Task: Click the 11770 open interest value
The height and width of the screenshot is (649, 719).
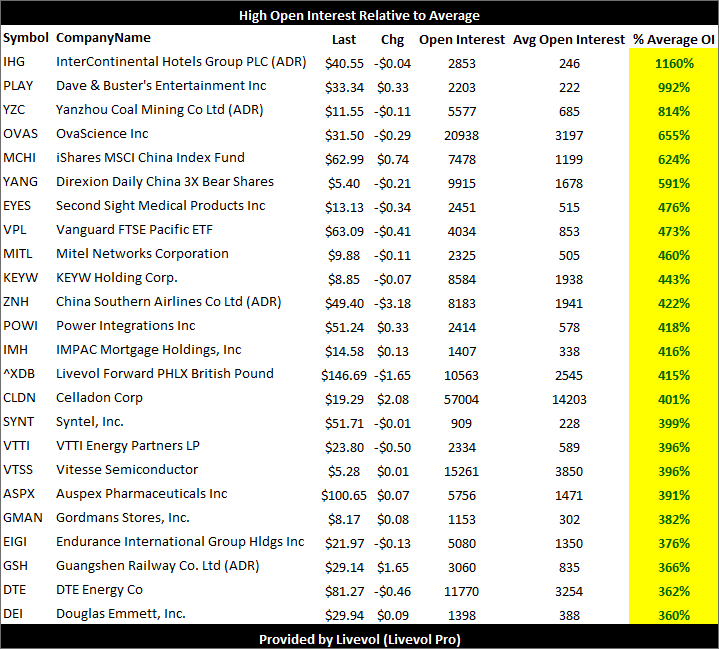Action: [461, 591]
